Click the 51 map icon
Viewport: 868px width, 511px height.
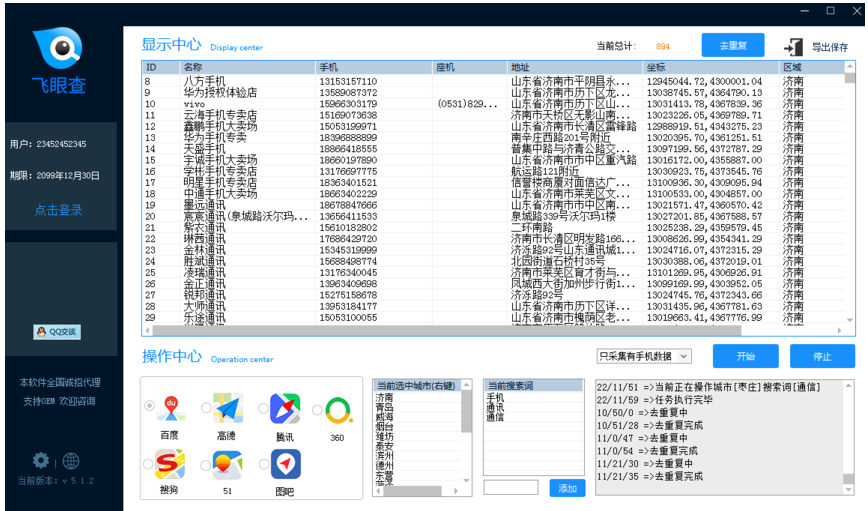pos(228,465)
